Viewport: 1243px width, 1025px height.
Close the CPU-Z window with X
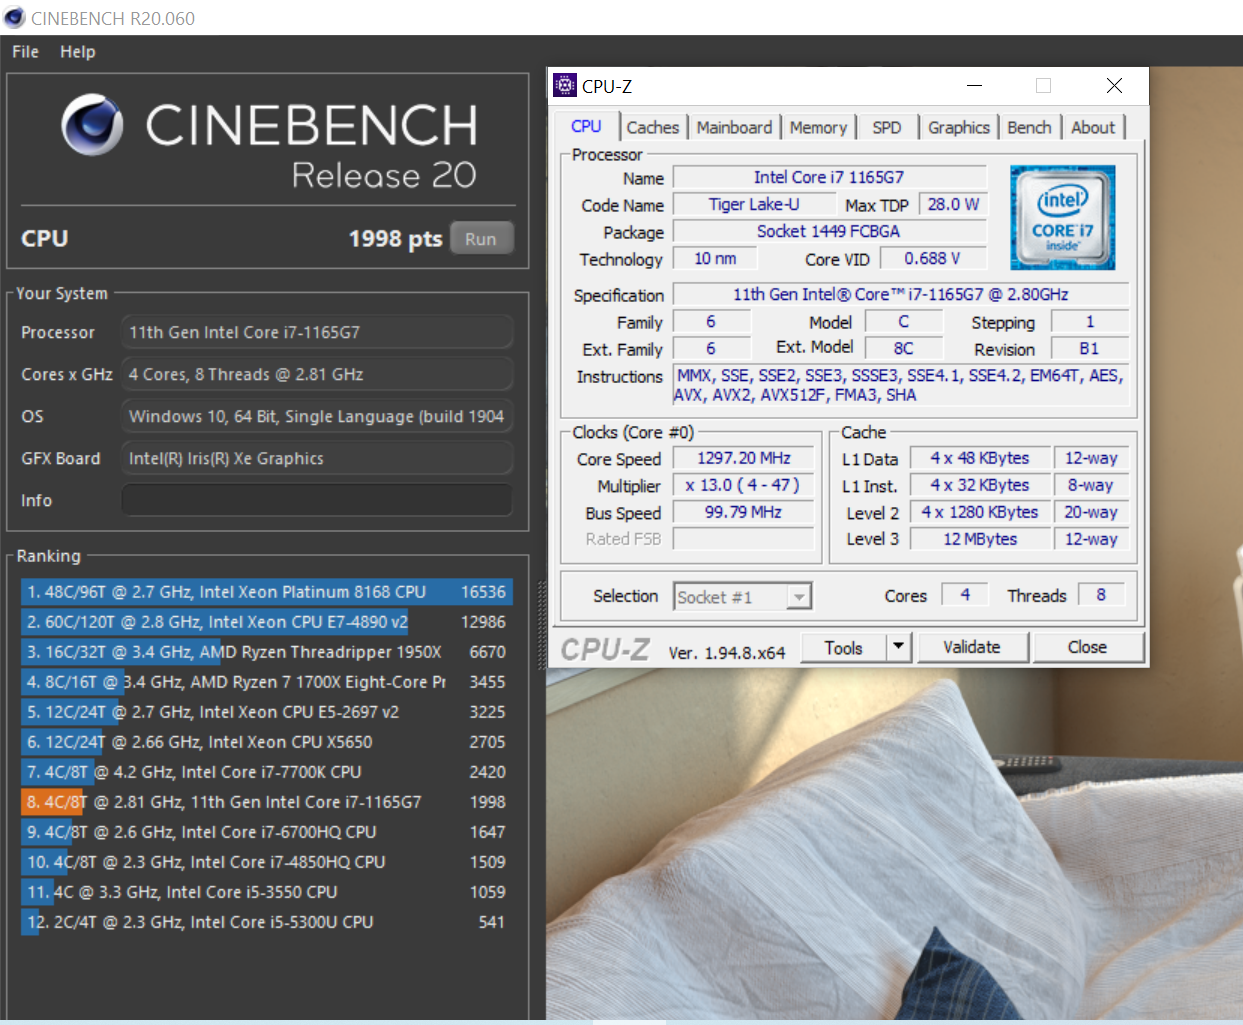click(x=1114, y=86)
